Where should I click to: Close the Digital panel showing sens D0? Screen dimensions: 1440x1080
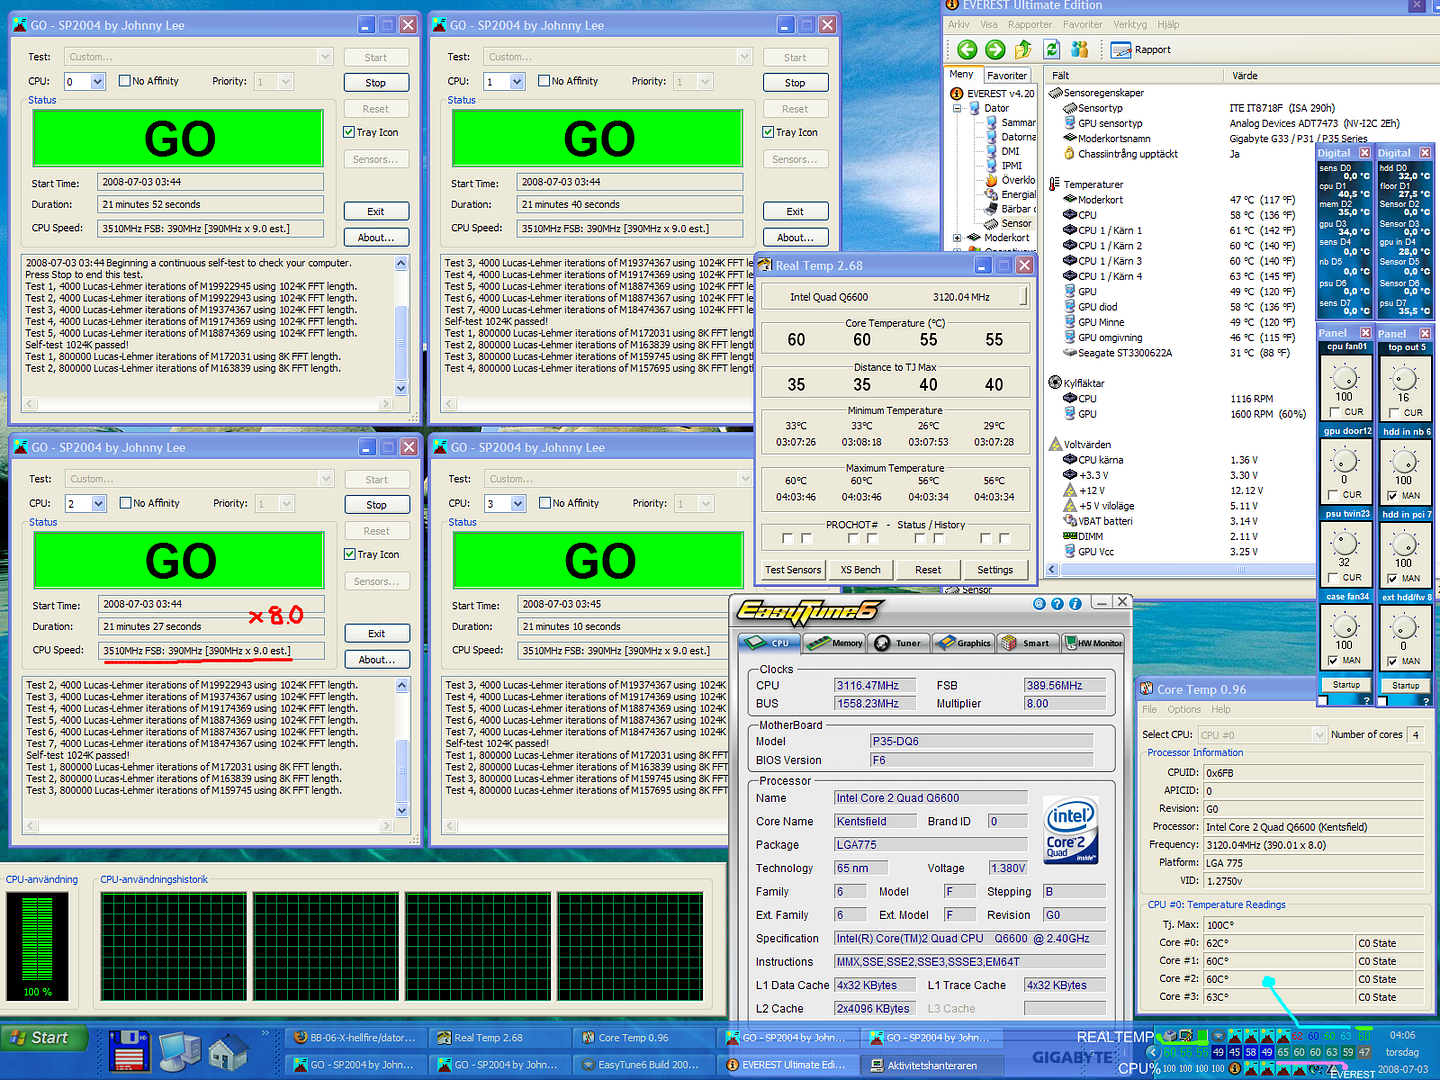[x=1364, y=153]
